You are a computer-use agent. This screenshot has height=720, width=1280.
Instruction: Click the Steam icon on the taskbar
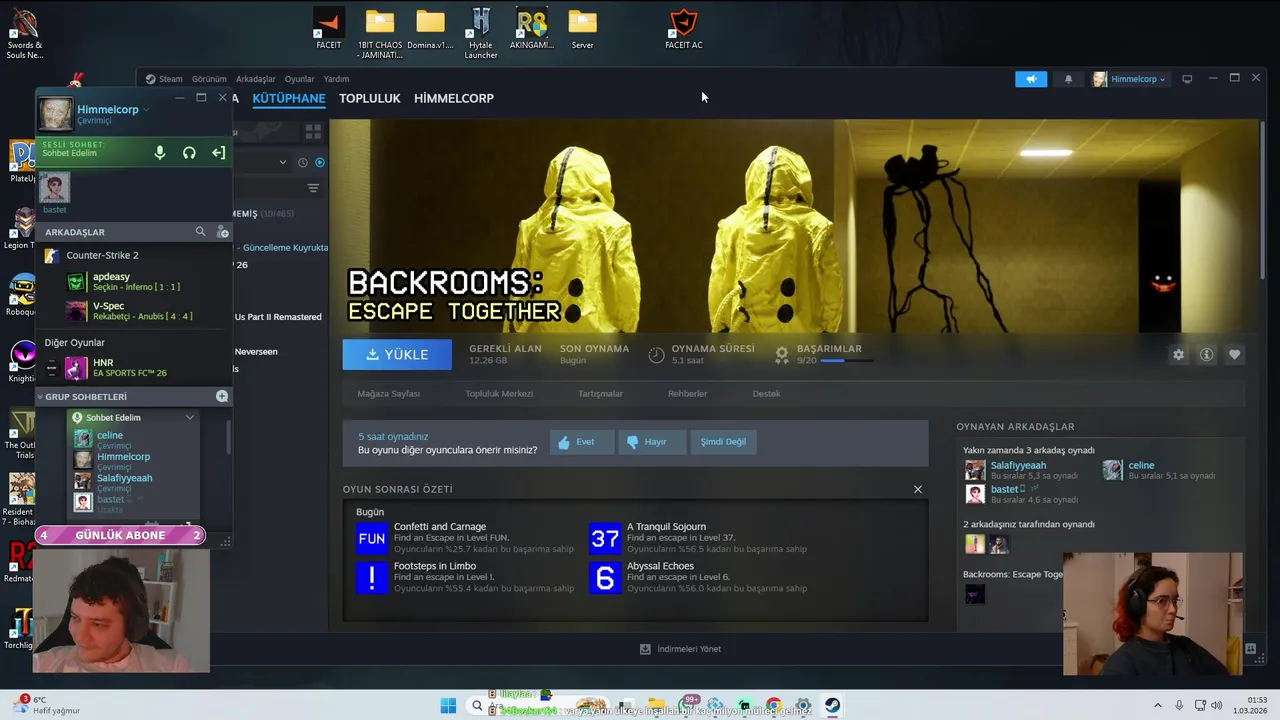pos(832,706)
